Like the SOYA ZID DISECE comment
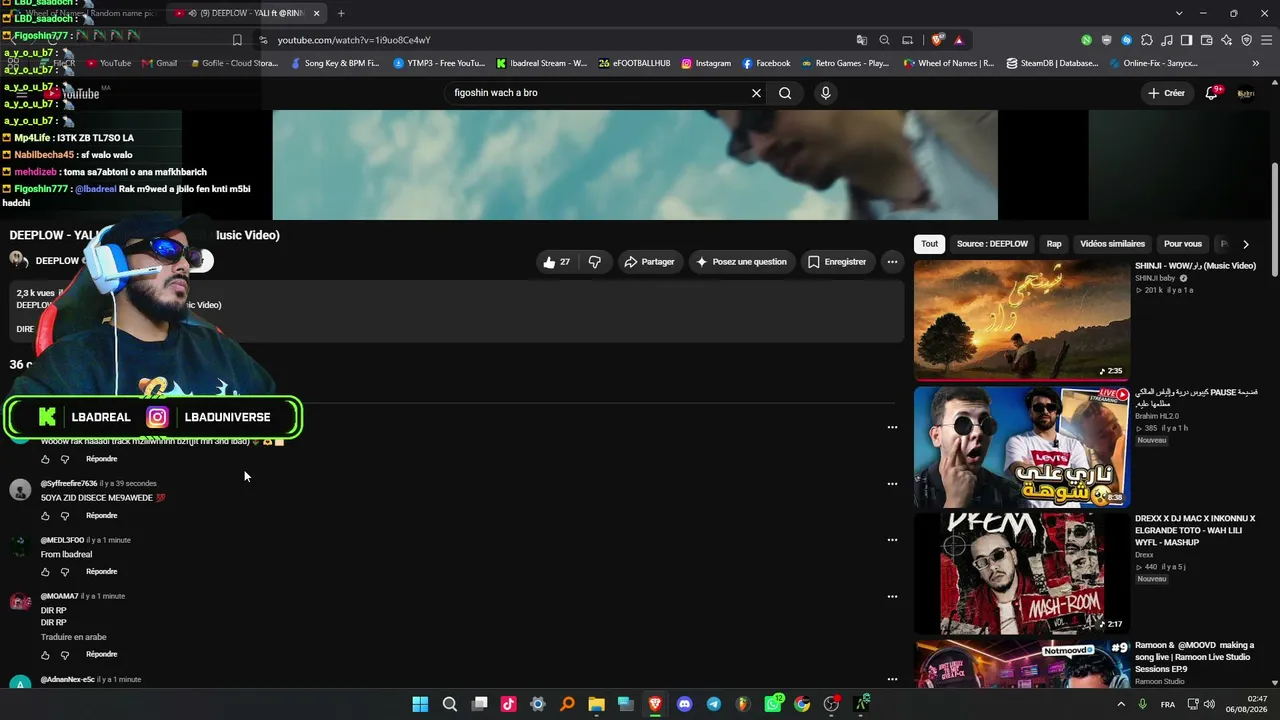This screenshot has height=720, width=1280. click(45, 516)
